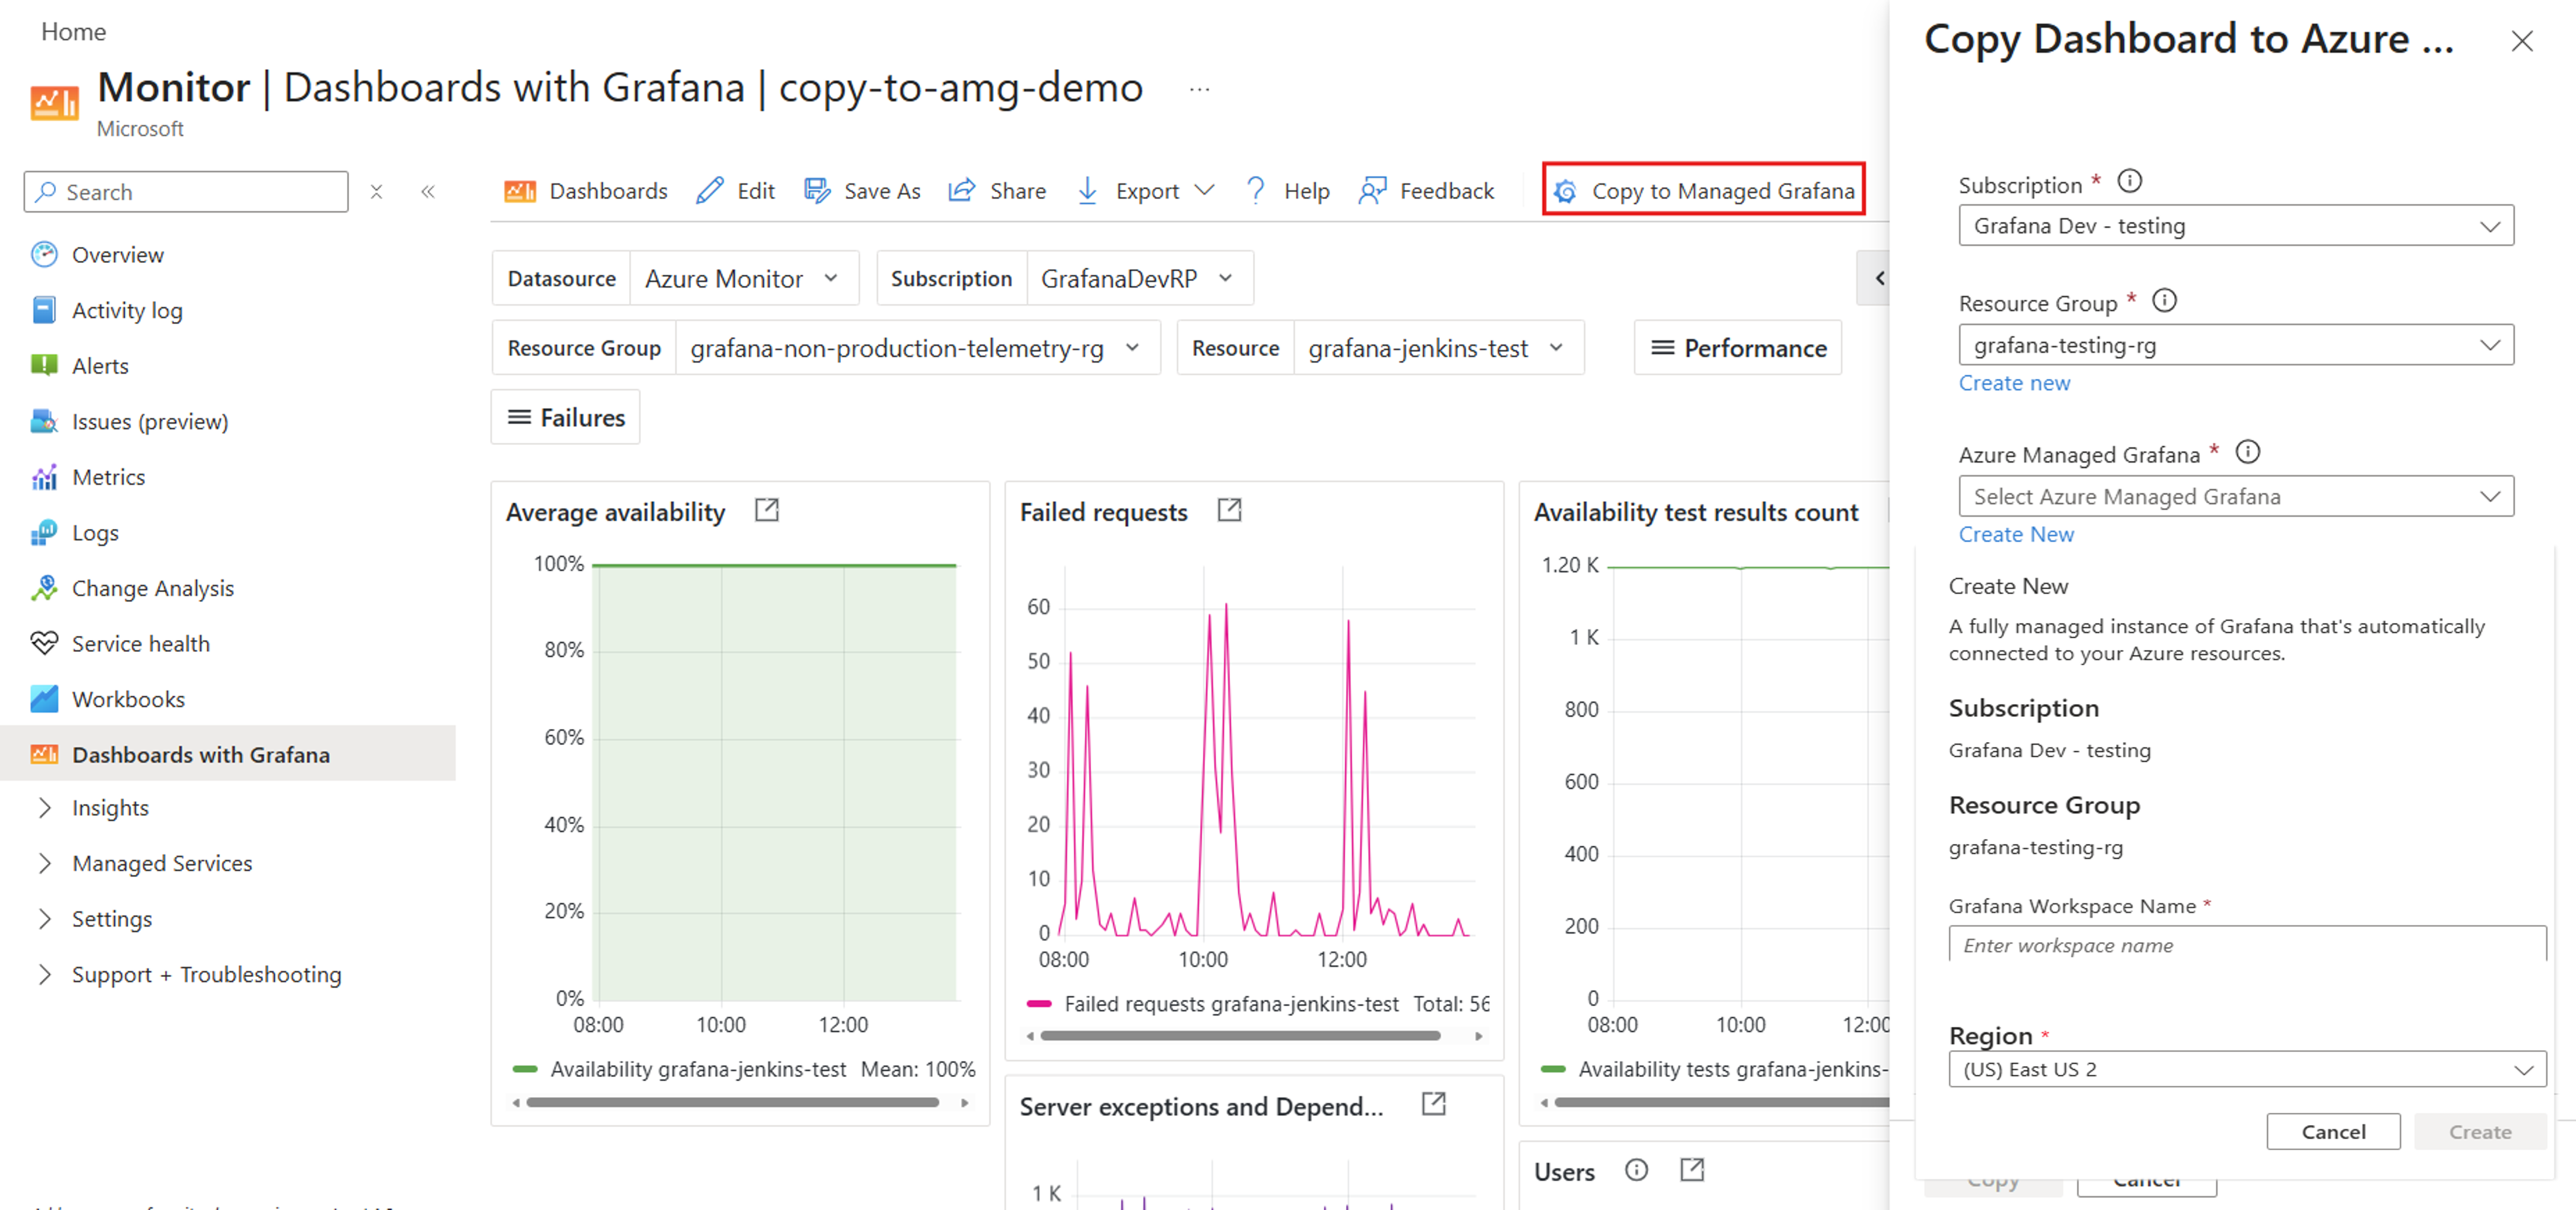Open the Export dropdown menu
This screenshot has width=2576, height=1210.
1145,191
